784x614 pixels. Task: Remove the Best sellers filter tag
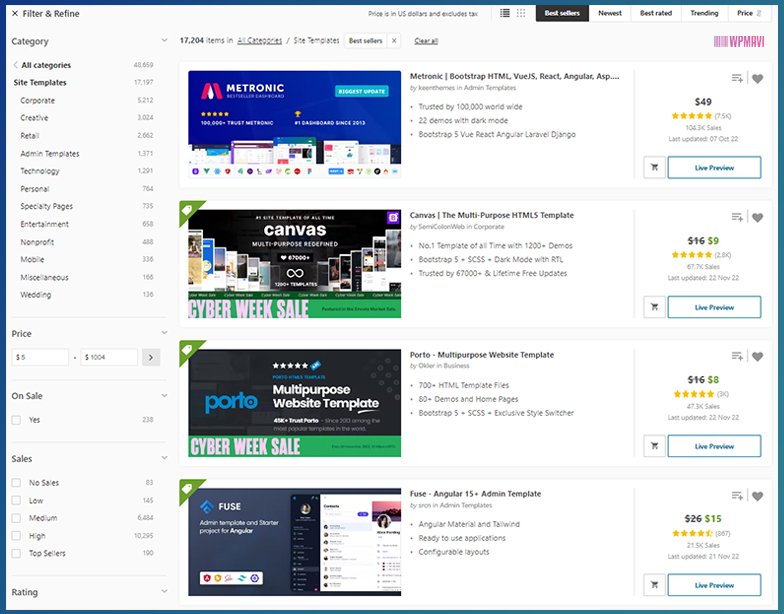tap(394, 40)
